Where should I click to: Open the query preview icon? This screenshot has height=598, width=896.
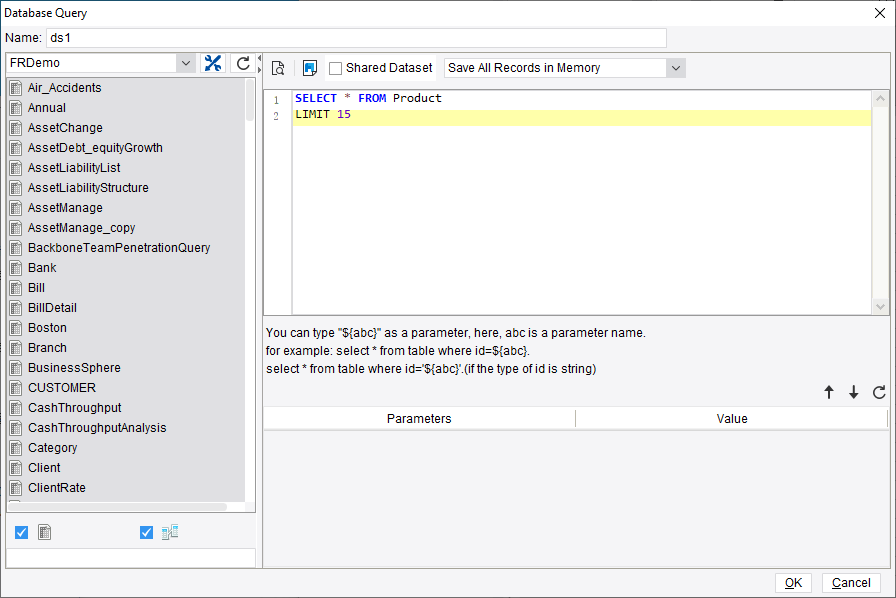(x=278, y=67)
